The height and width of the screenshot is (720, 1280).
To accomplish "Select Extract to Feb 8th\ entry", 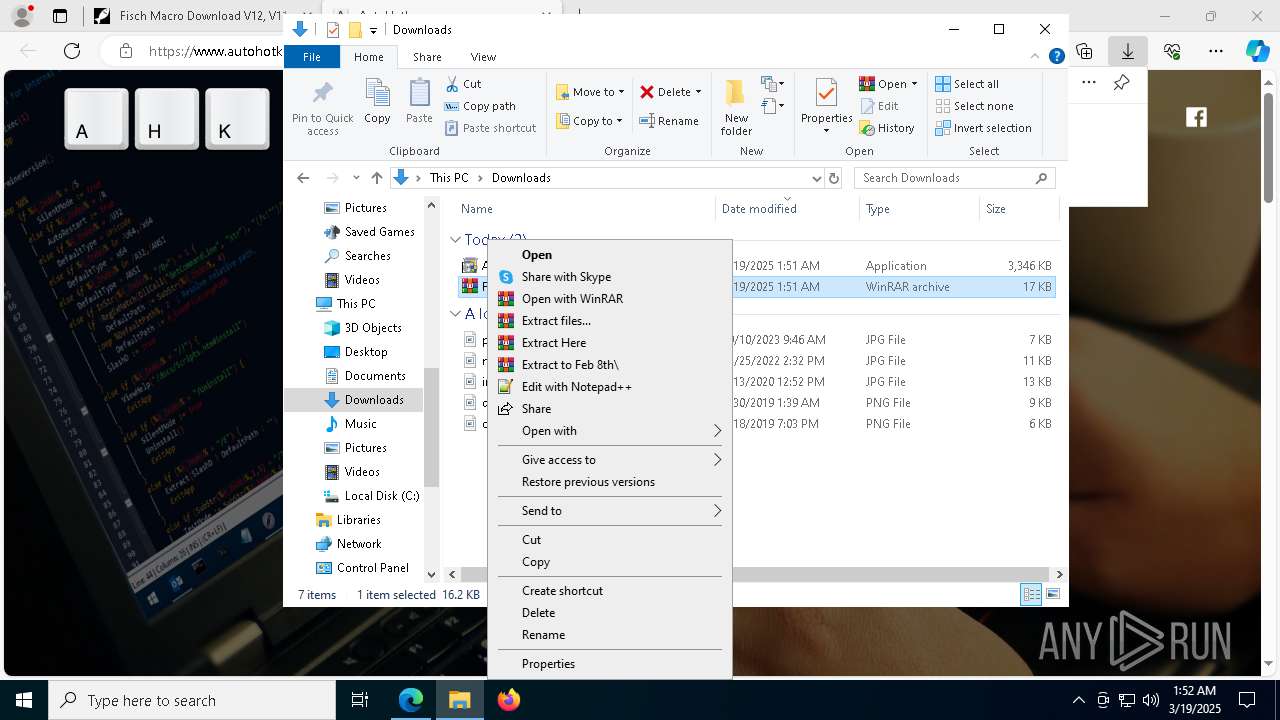I will [610, 365].
